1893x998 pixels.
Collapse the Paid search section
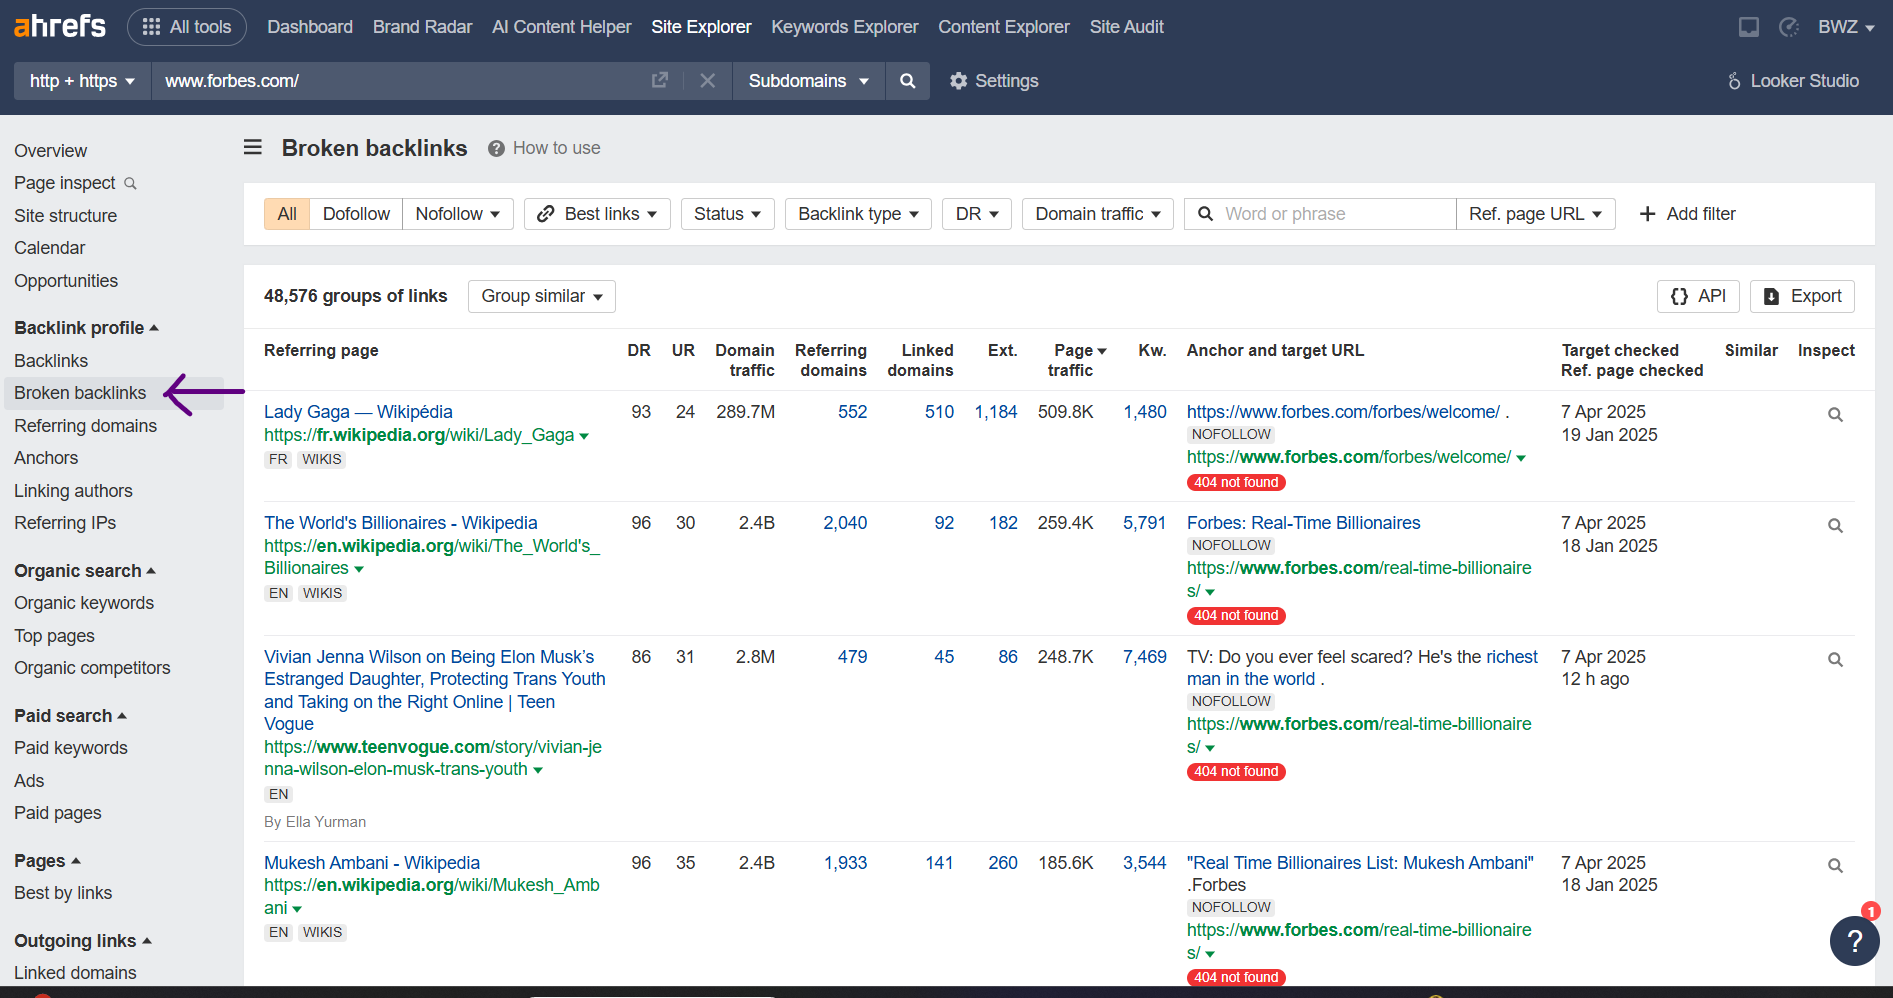pyautogui.click(x=70, y=716)
